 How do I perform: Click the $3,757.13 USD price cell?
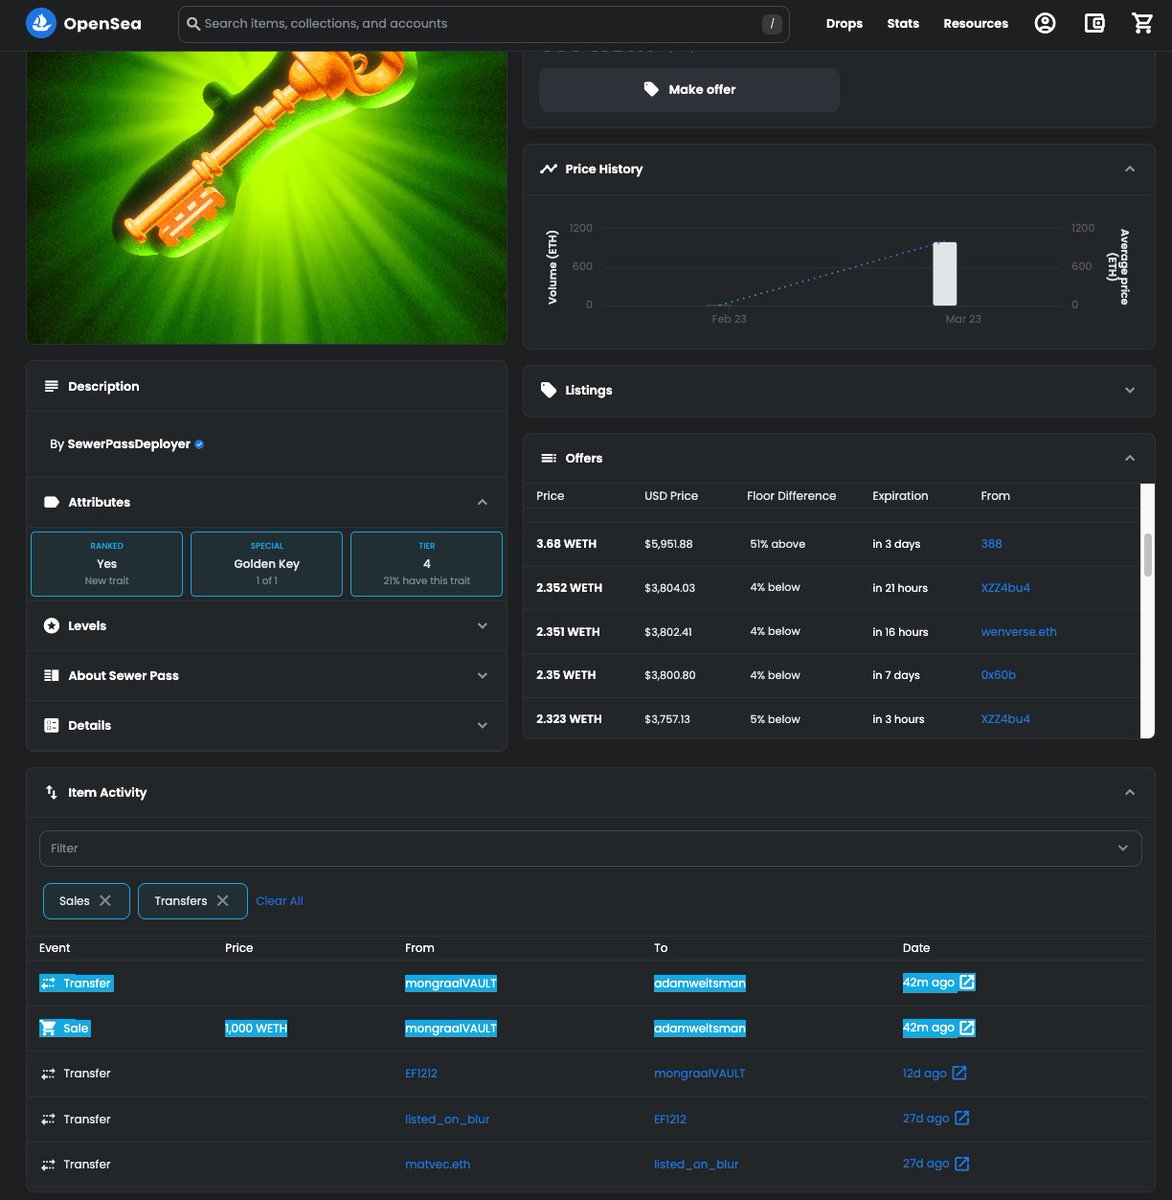667,719
